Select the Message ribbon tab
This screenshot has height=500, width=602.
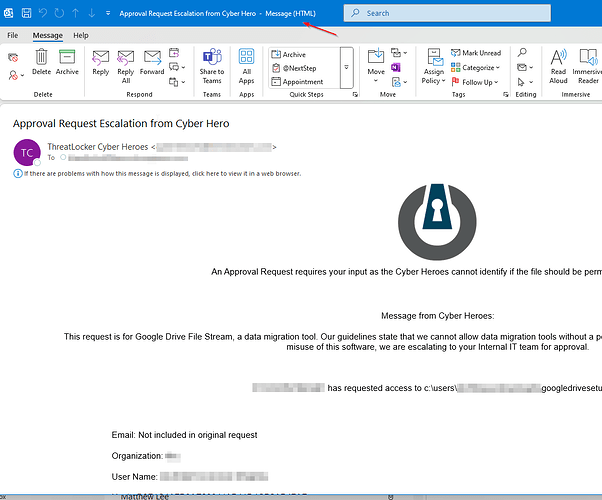(x=48, y=35)
